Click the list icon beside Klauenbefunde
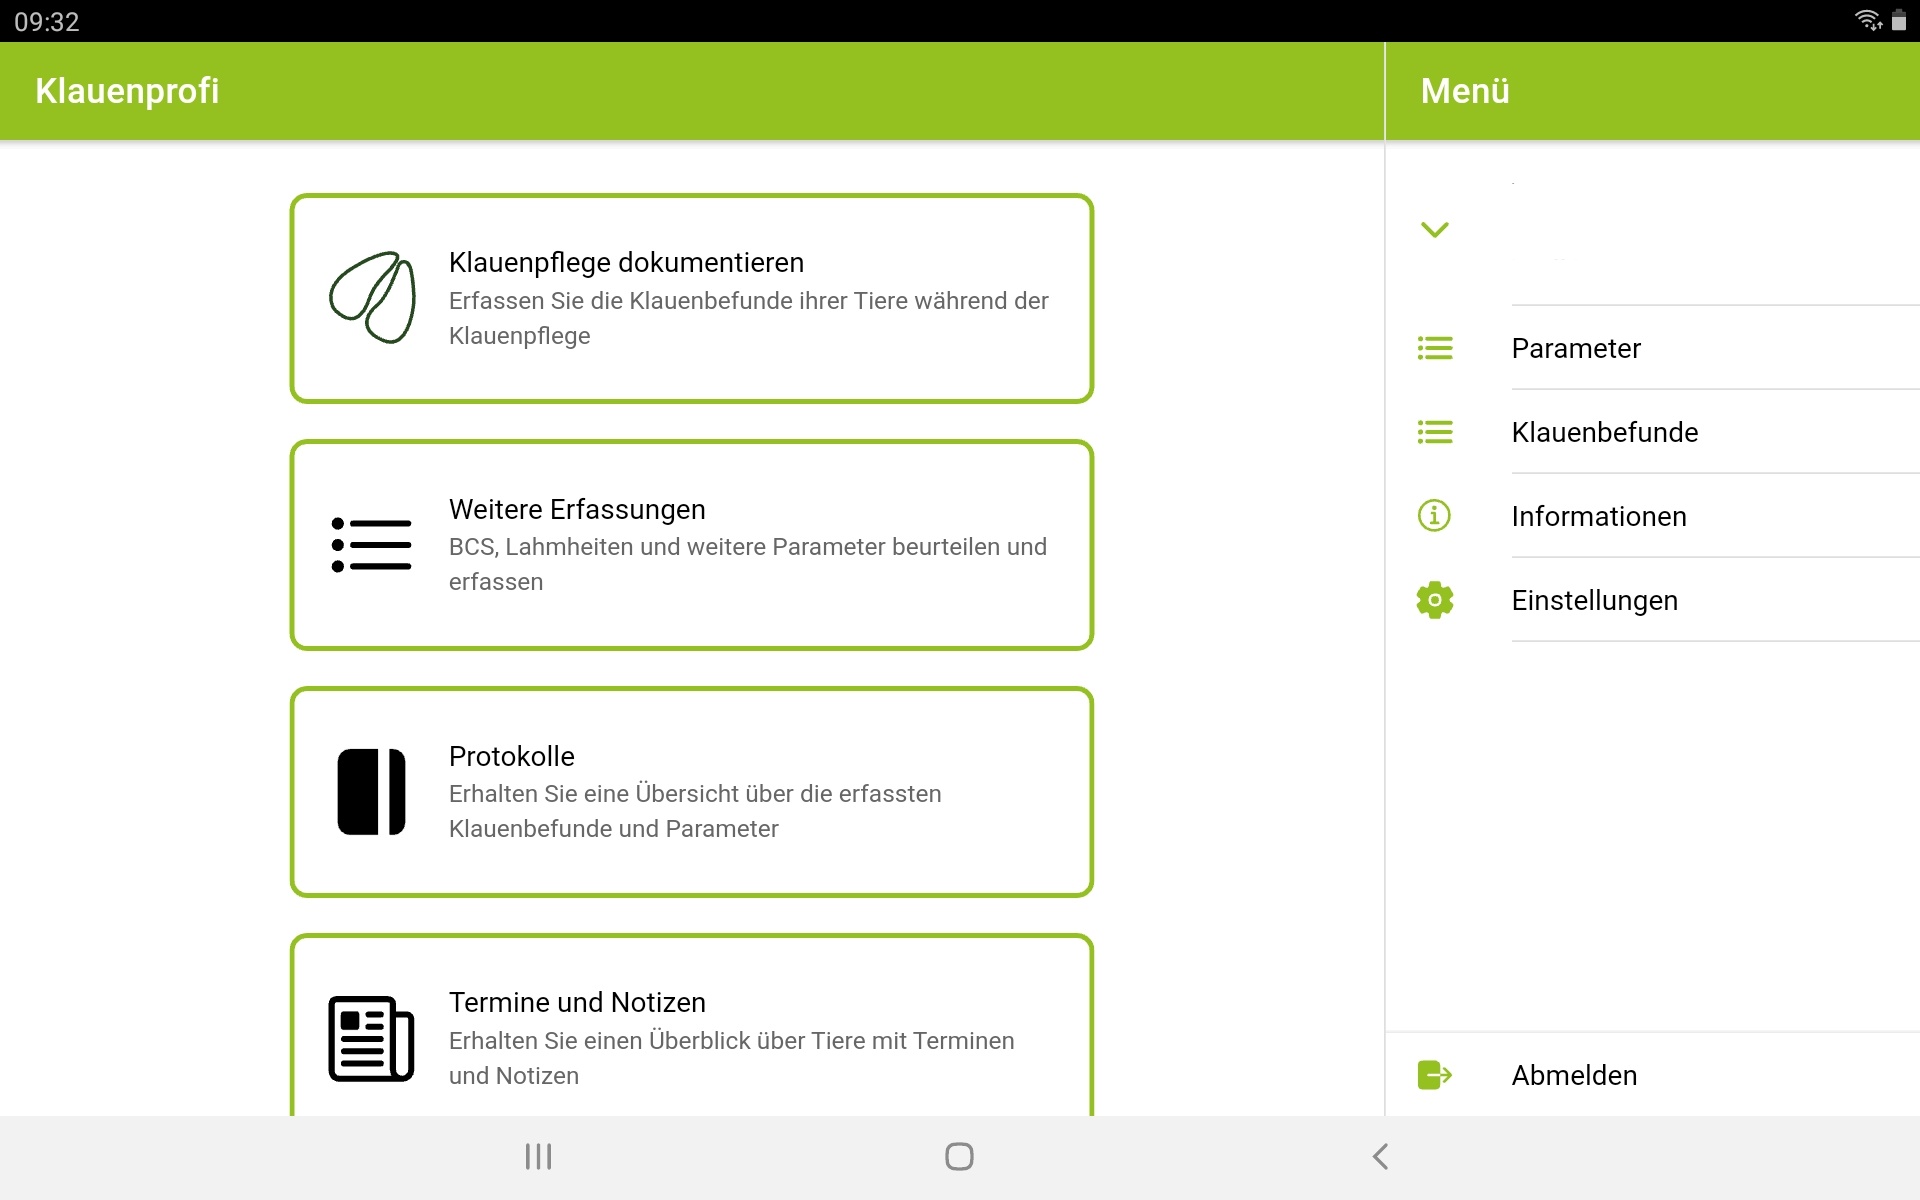The image size is (1920, 1200). click(1435, 431)
